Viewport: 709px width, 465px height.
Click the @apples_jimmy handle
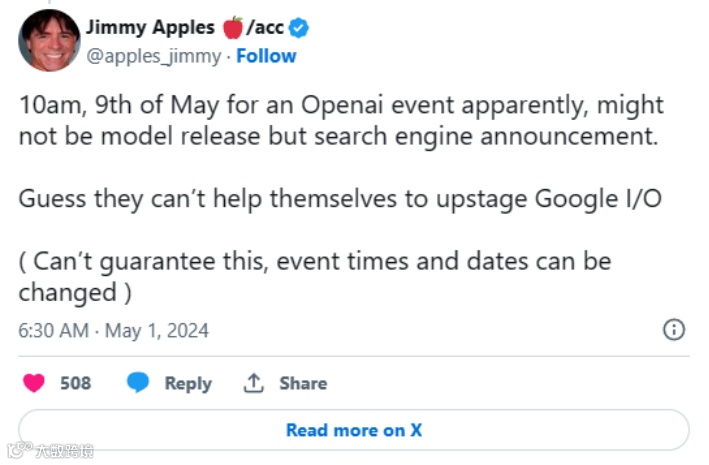(152, 56)
